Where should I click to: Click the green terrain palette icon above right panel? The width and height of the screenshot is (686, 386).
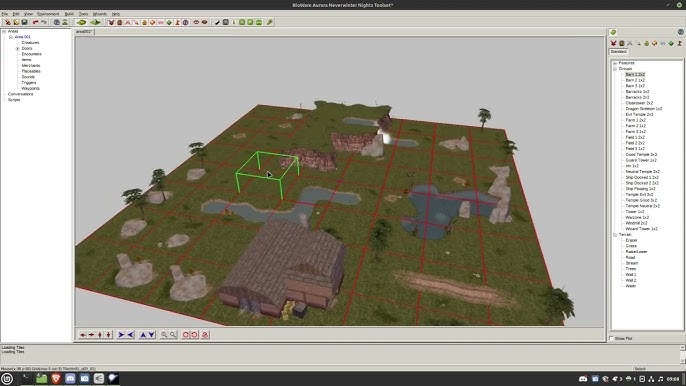coord(613,32)
